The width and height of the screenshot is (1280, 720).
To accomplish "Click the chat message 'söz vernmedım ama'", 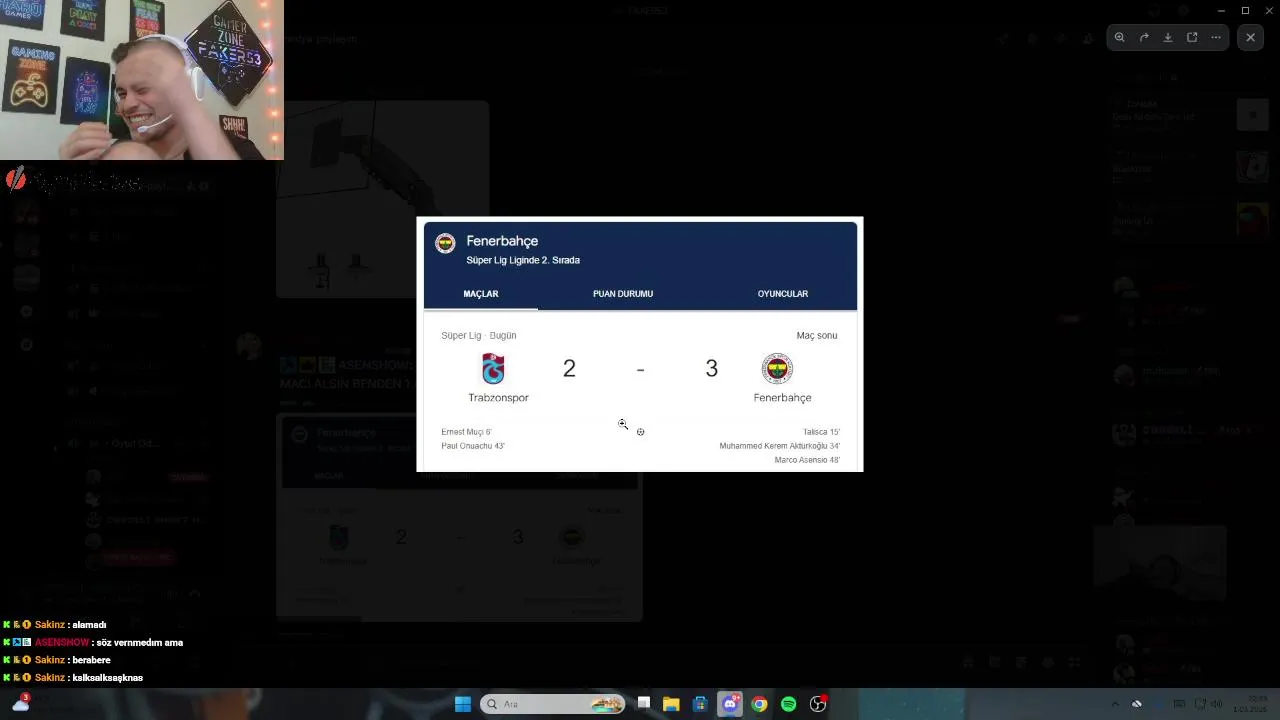I will [x=139, y=643].
